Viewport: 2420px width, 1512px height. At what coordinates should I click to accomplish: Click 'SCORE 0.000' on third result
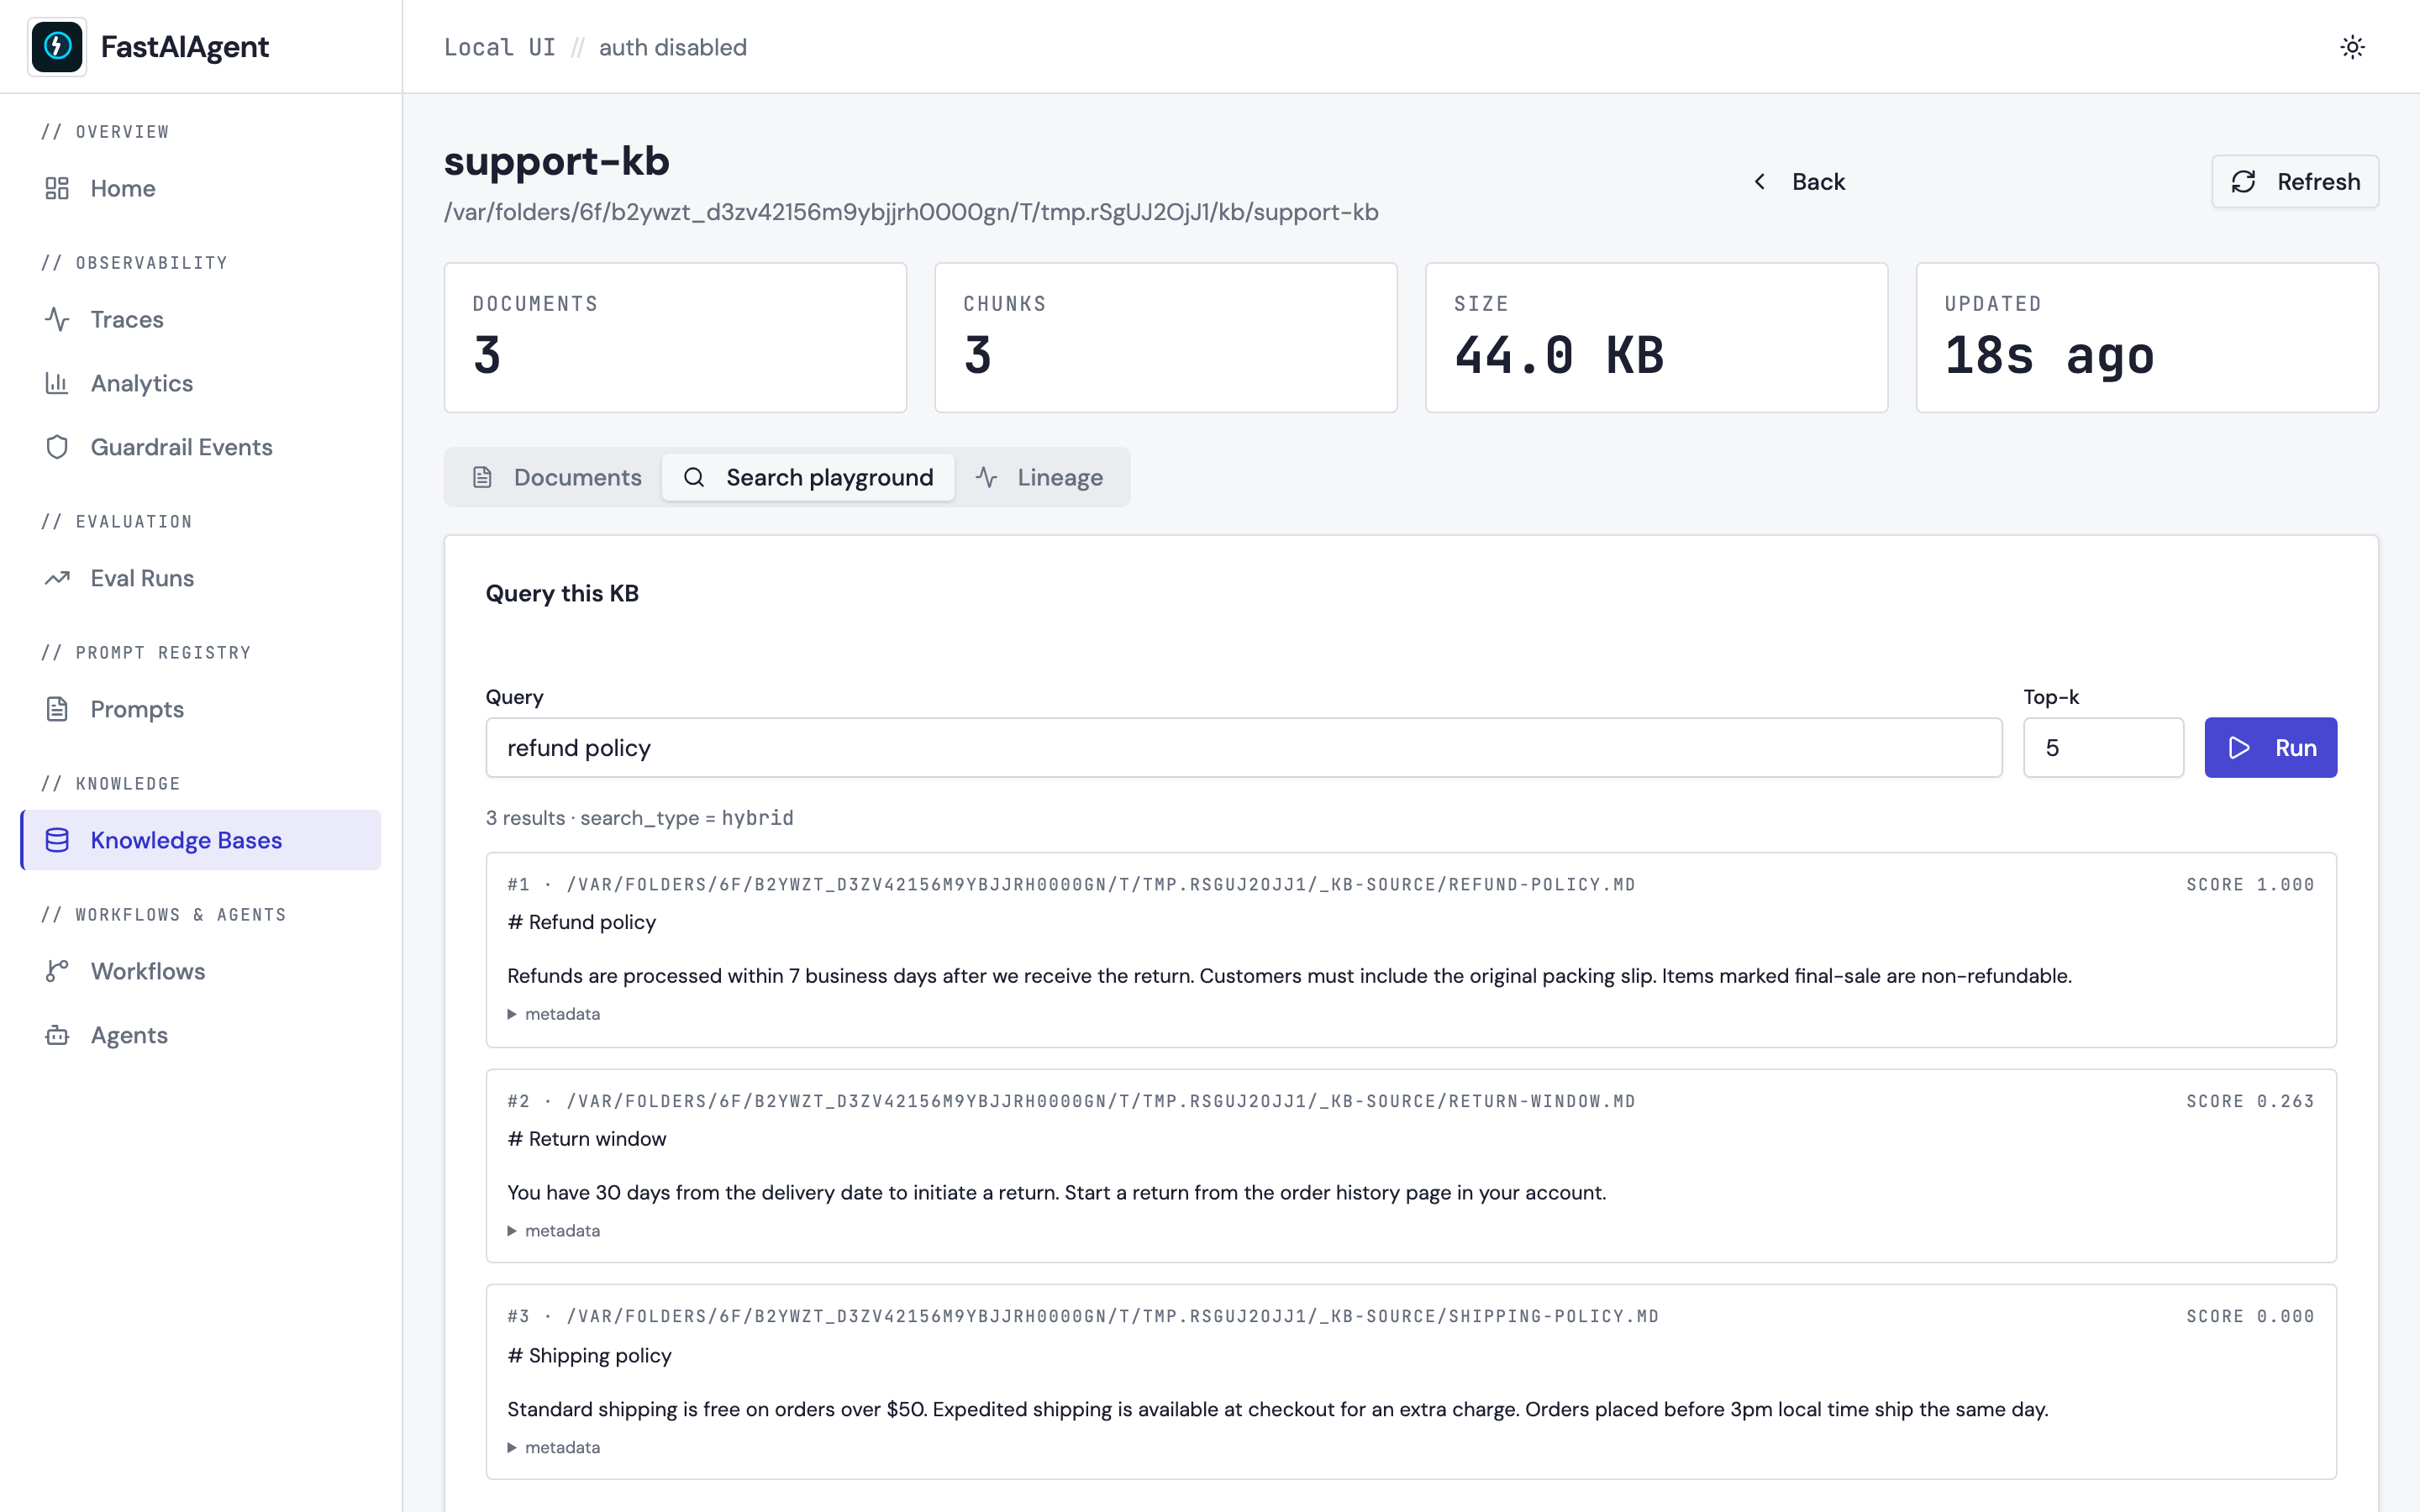[x=2250, y=1317]
